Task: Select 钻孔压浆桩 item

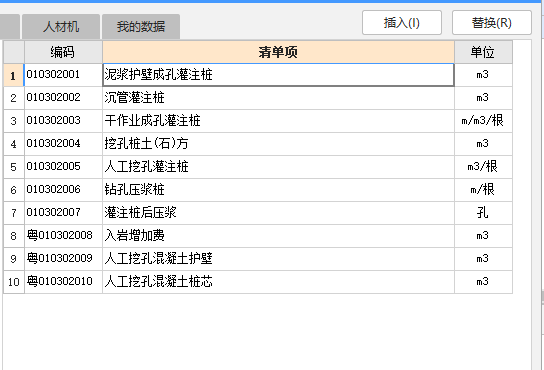Action: 278,190
